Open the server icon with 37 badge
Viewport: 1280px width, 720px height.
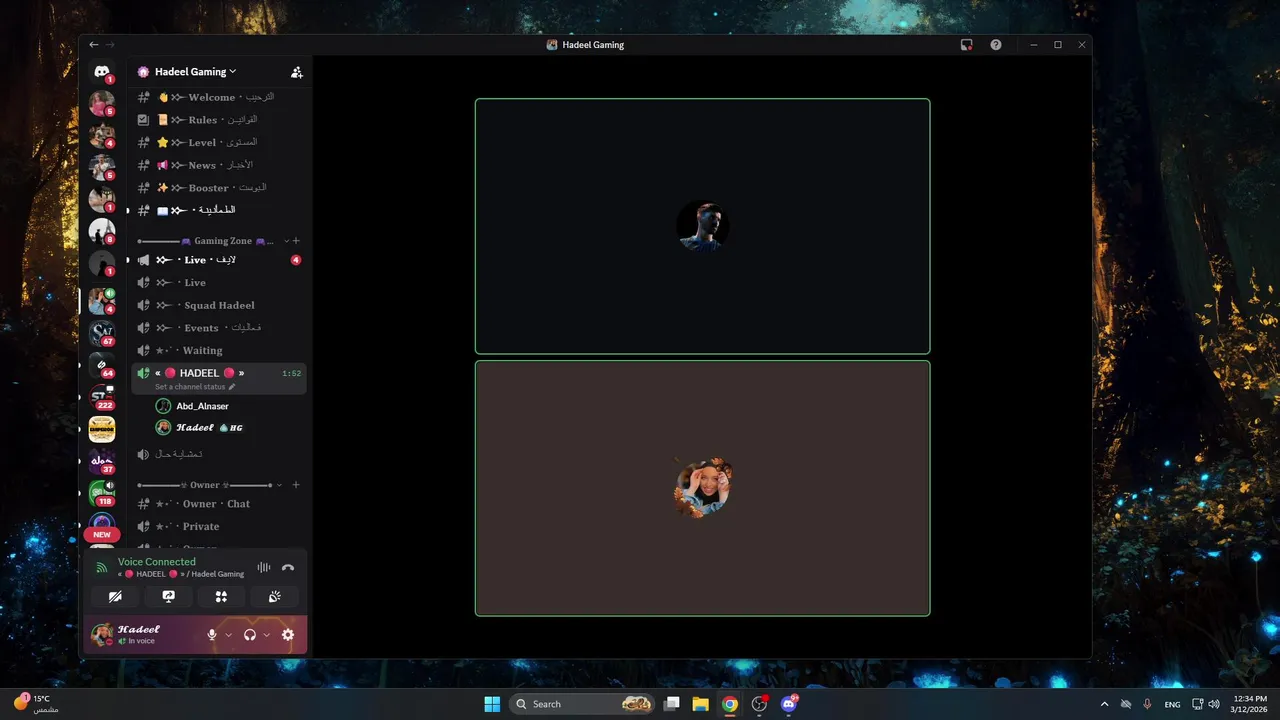(102, 462)
